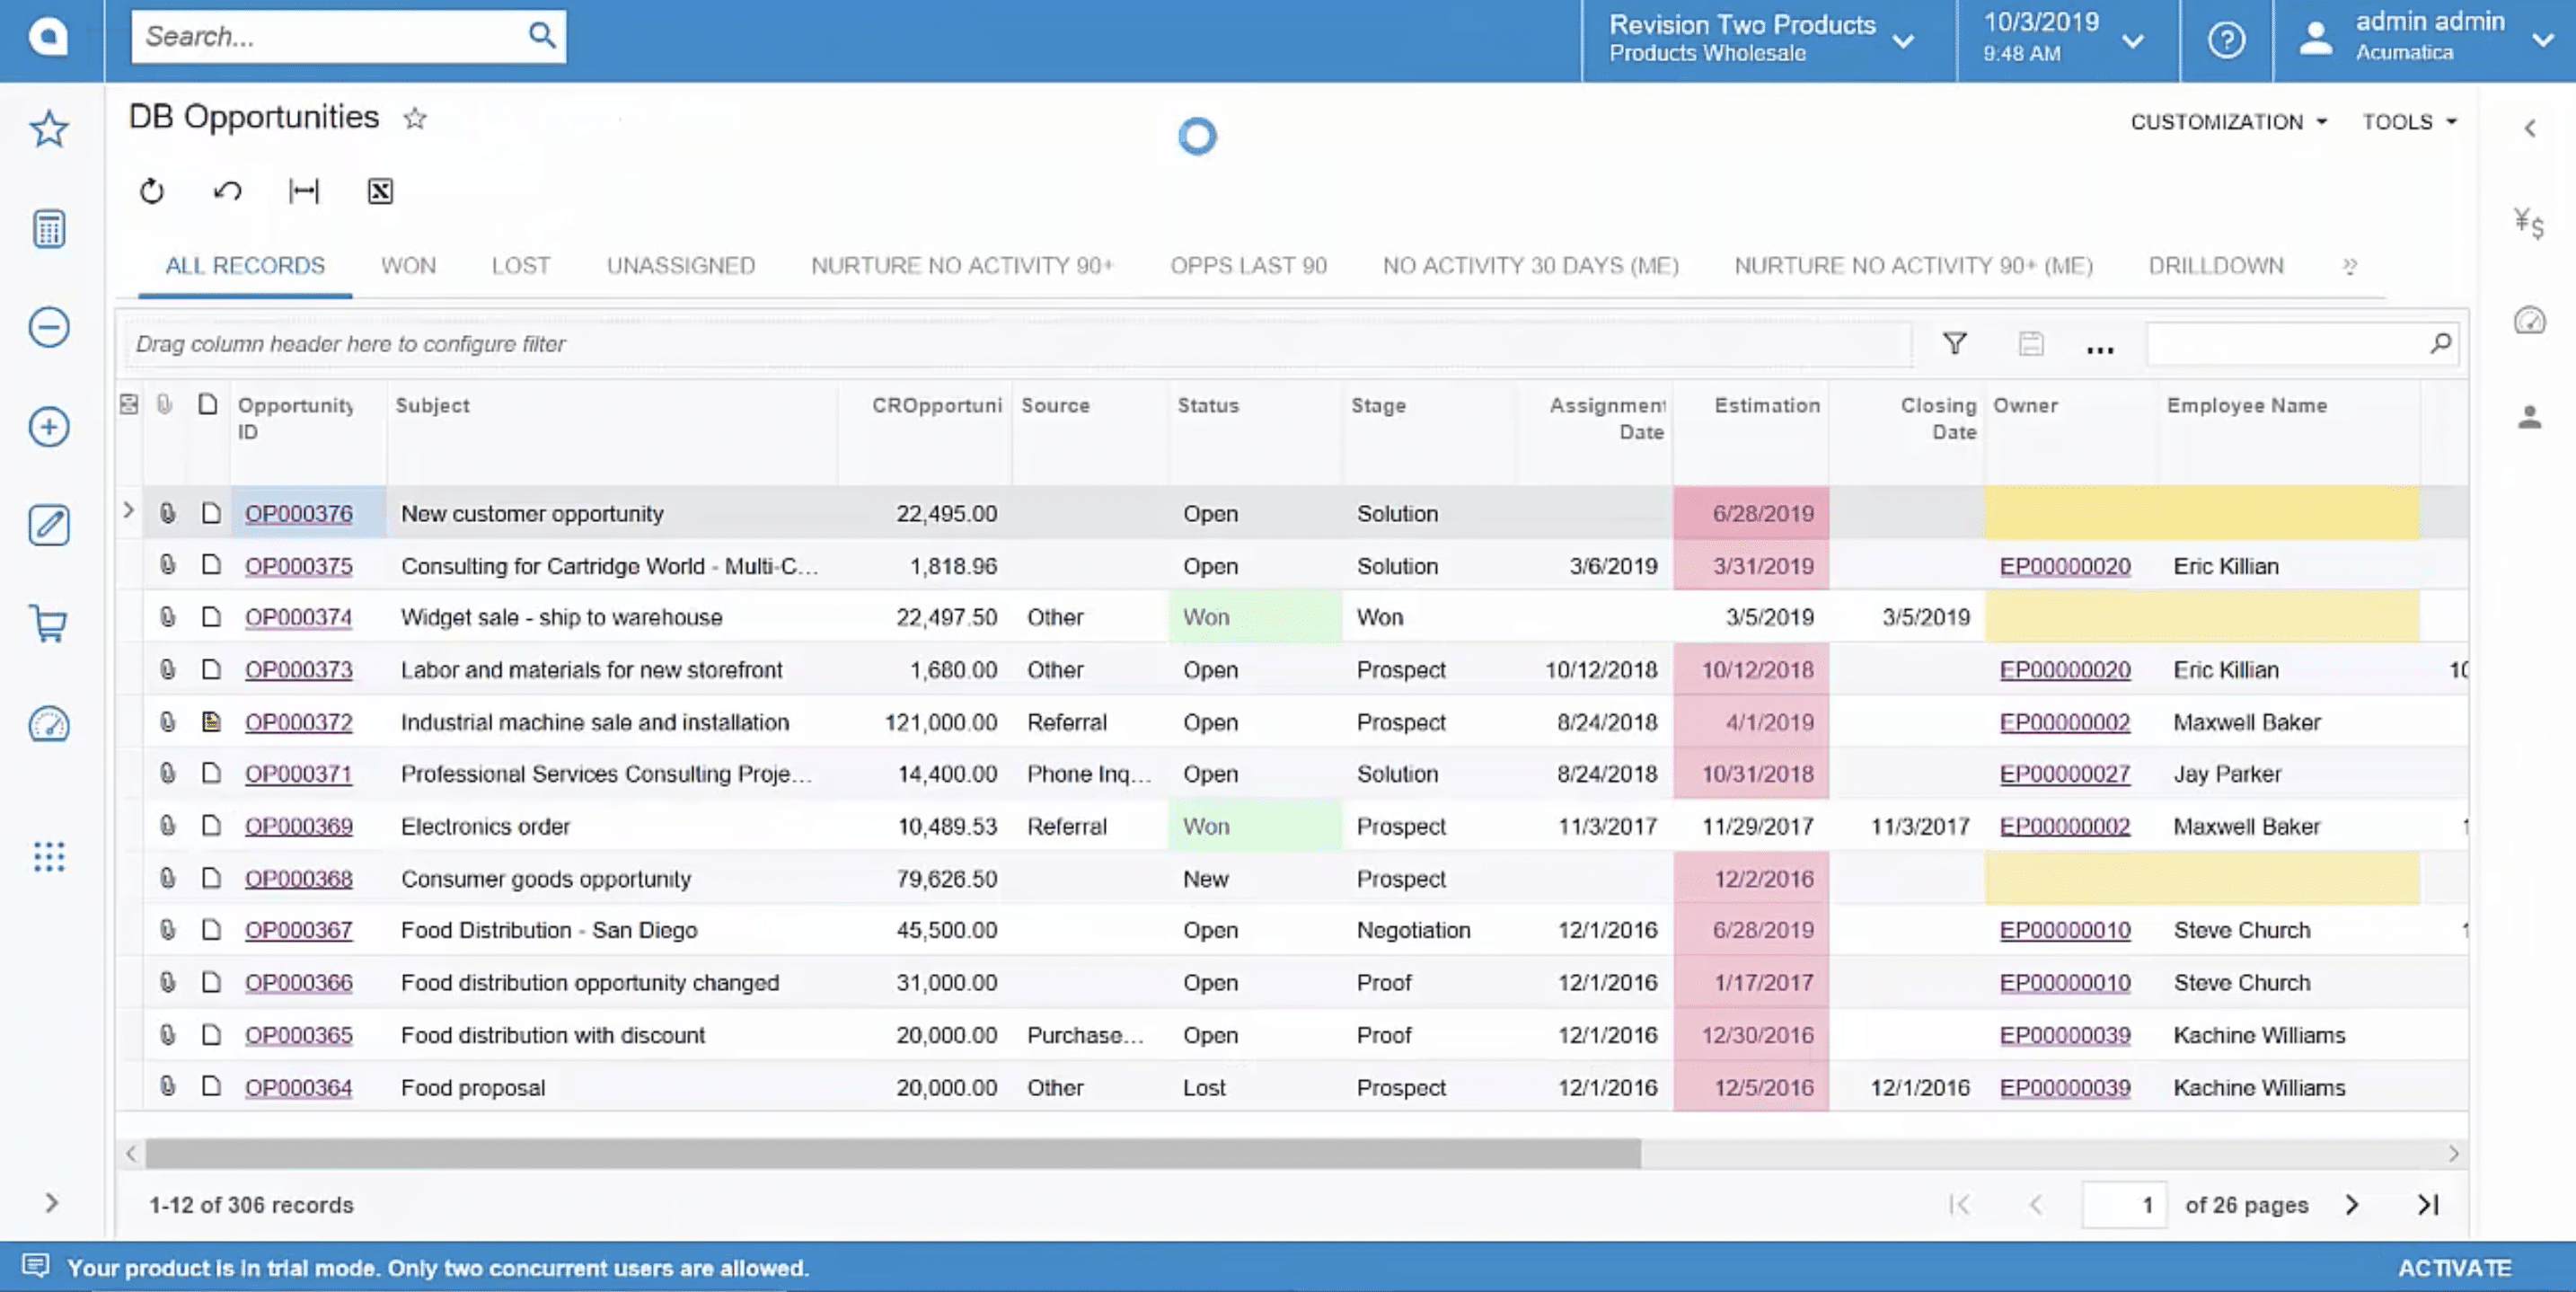Open the shopping cart module

[x=47, y=624]
